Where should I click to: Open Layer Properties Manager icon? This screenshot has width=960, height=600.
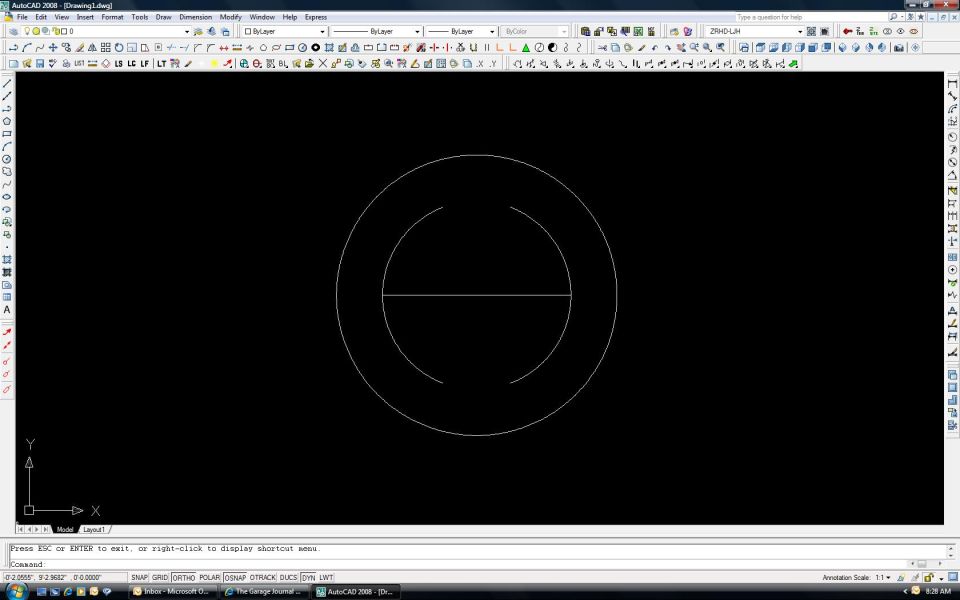[13, 31]
